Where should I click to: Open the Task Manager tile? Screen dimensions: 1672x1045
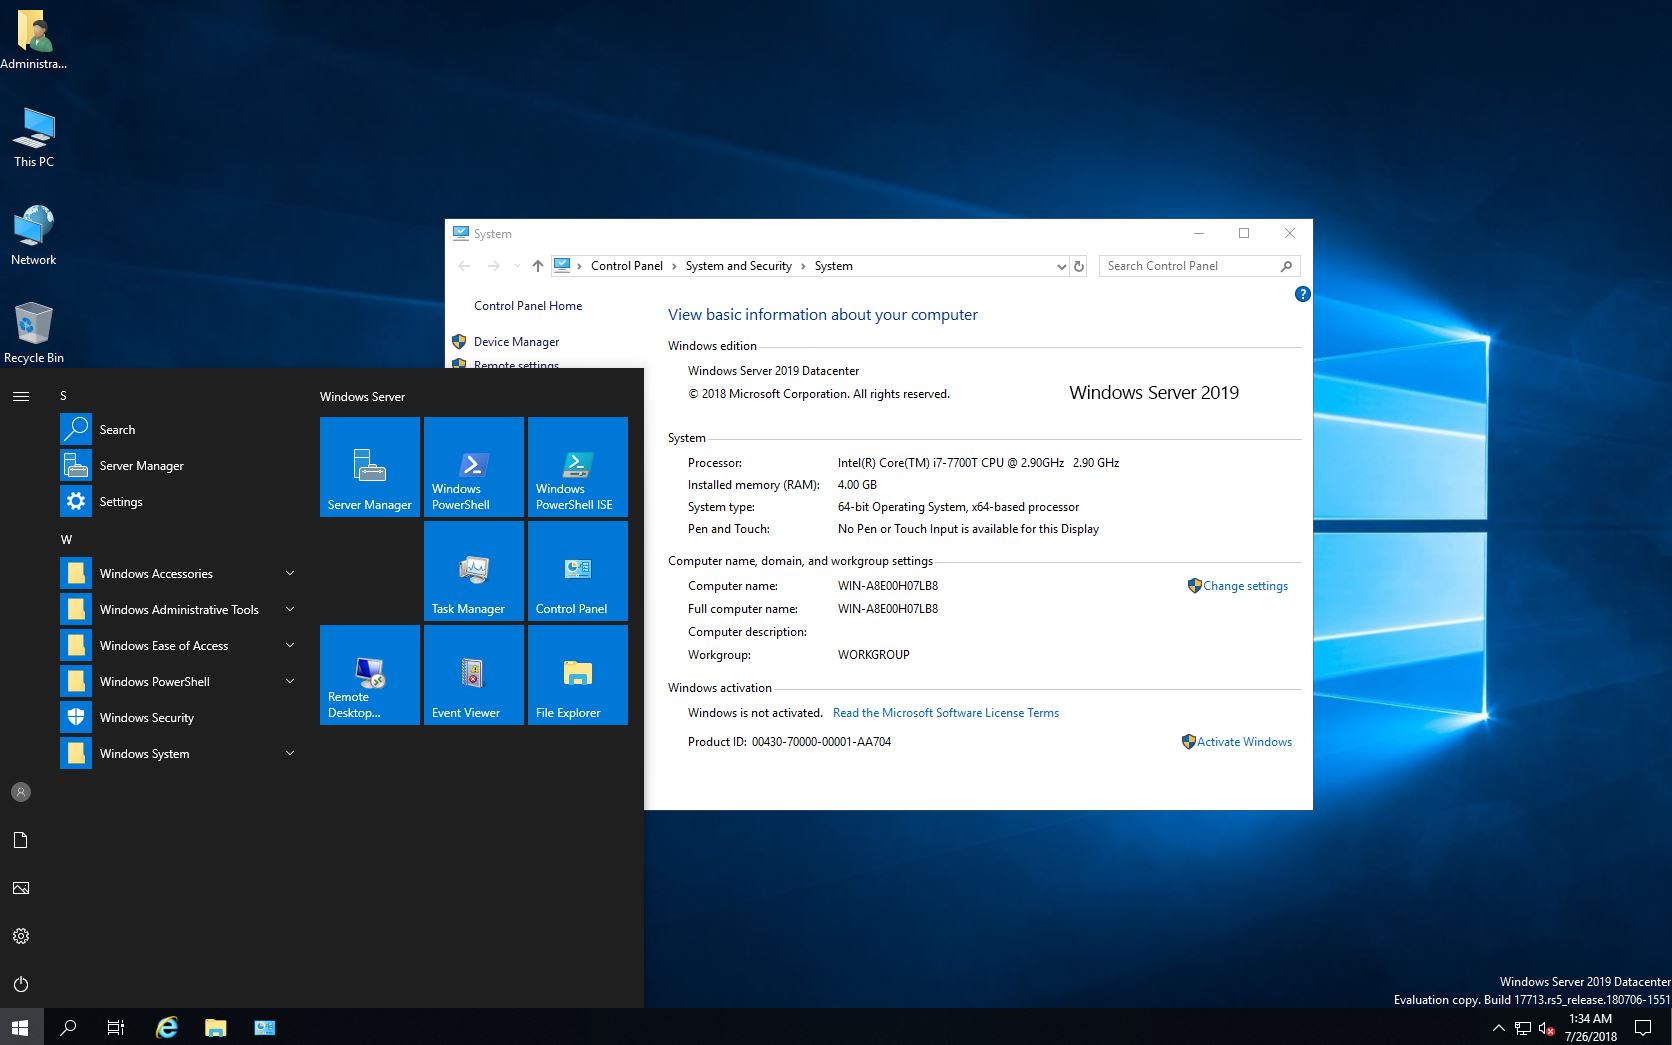pos(474,571)
